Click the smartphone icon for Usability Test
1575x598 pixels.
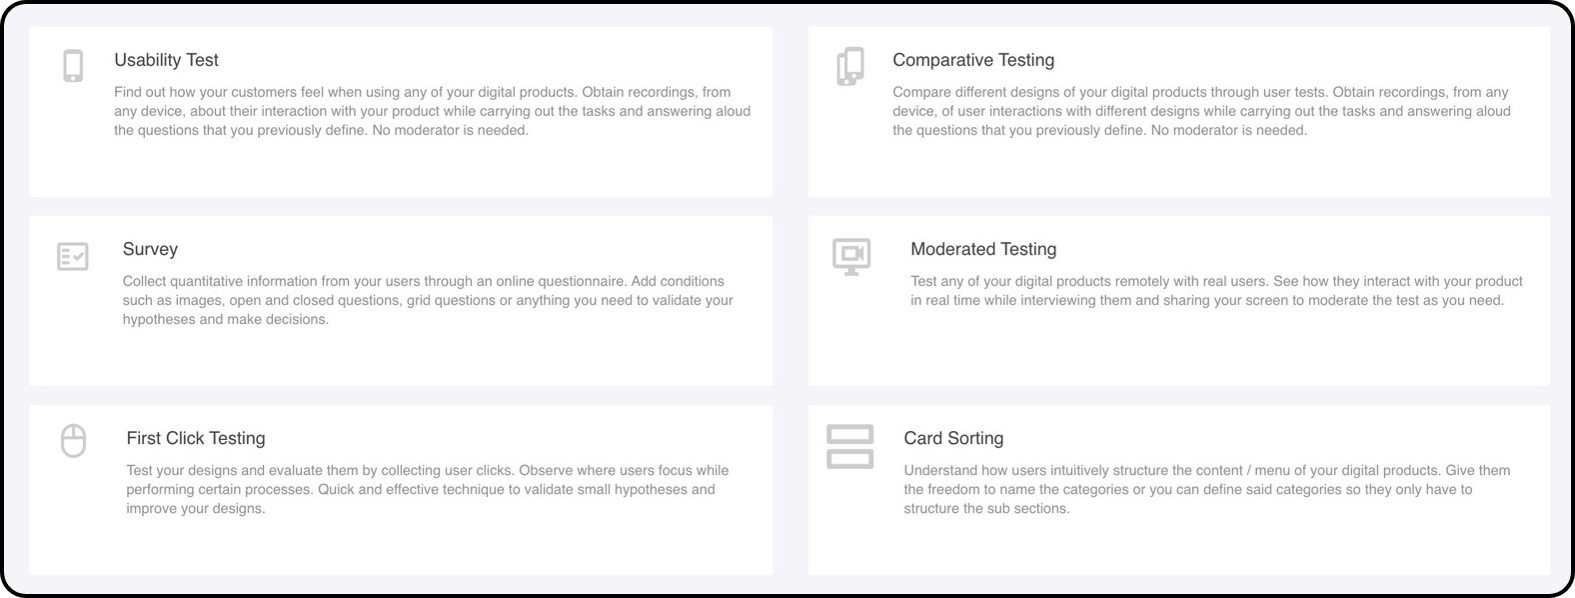click(x=73, y=66)
